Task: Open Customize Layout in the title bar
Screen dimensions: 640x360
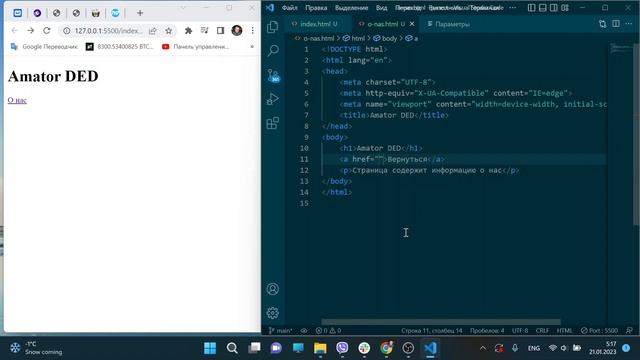Action: (565, 8)
